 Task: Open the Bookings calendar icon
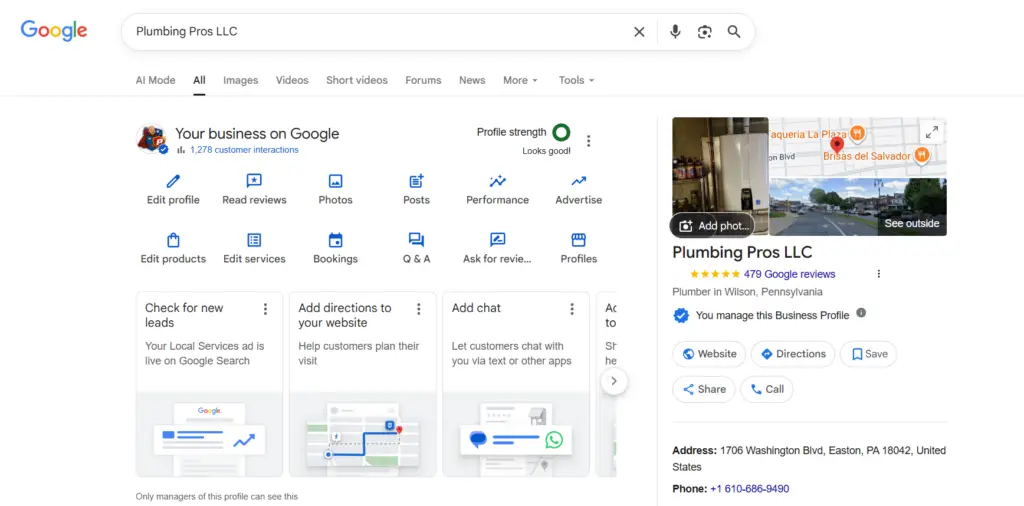[x=335, y=240]
